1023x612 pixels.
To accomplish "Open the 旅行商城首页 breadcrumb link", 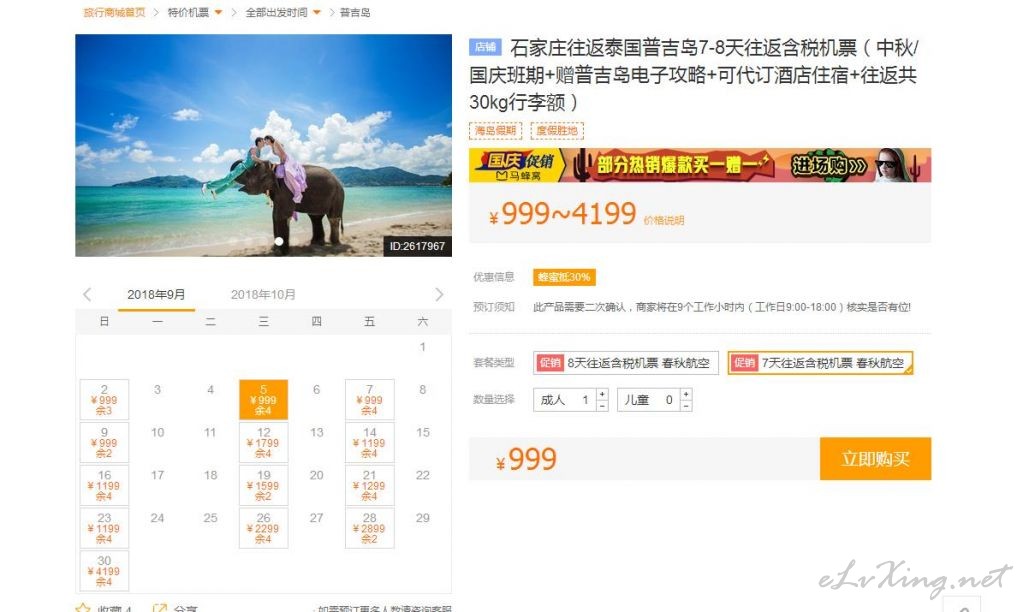I will (x=114, y=12).
